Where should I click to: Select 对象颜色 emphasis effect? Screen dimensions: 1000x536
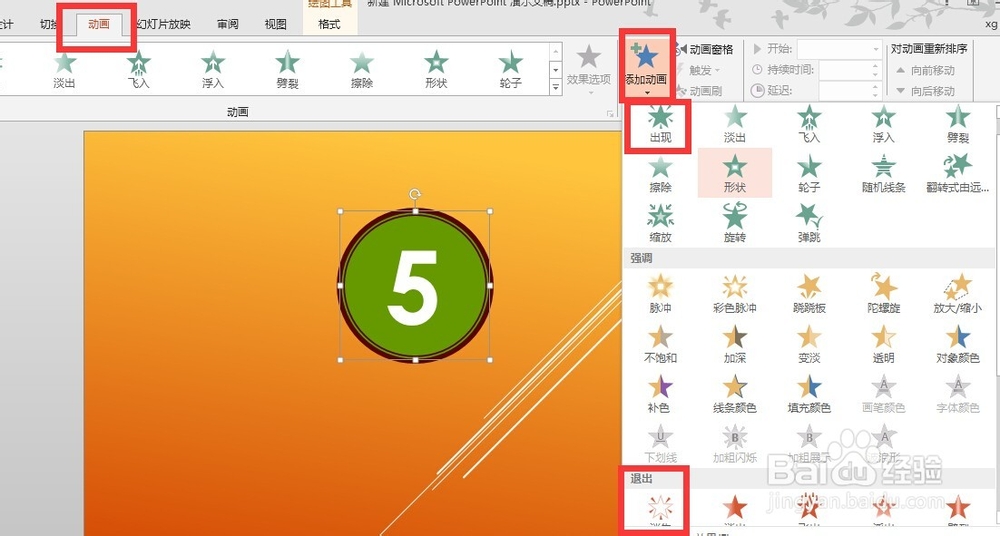[x=958, y=344]
